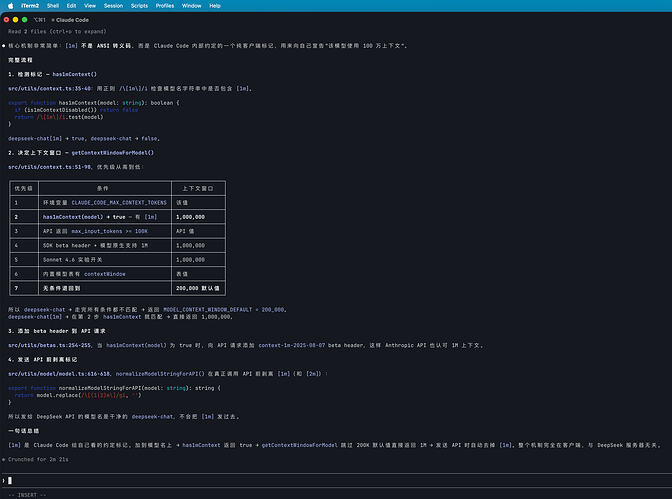Close the iTerm2 window with red button
The width and height of the screenshot is (672, 499).
pyautogui.click(x=6, y=20)
